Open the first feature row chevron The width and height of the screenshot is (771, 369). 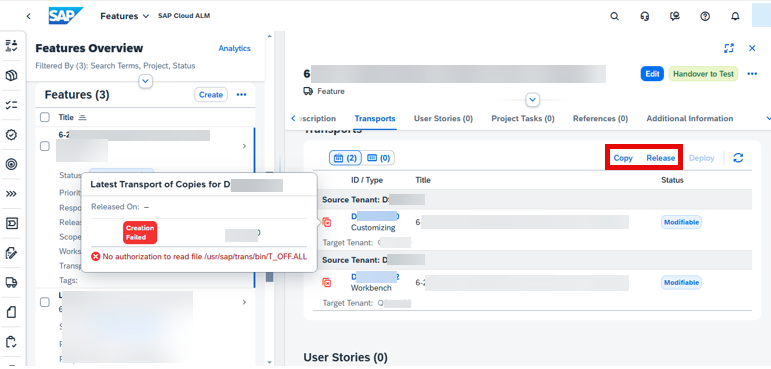coord(244,146)
